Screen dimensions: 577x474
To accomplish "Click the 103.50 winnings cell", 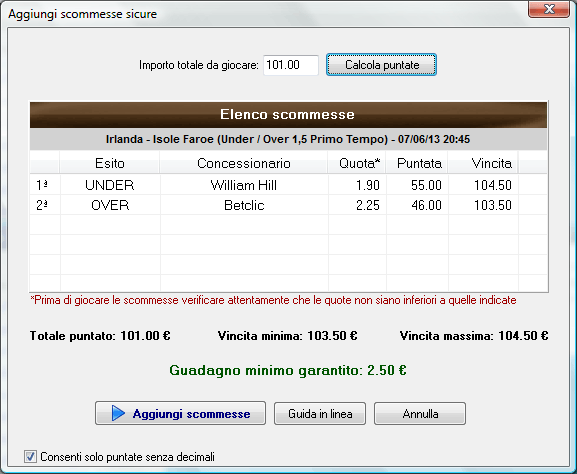I will coord(484,205).
